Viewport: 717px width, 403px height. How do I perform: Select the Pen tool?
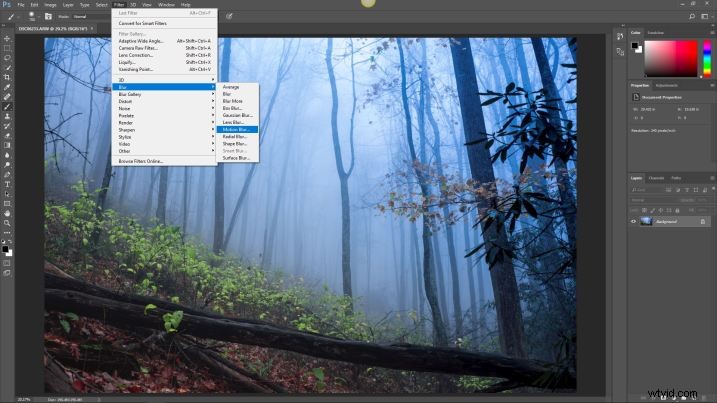7,174
